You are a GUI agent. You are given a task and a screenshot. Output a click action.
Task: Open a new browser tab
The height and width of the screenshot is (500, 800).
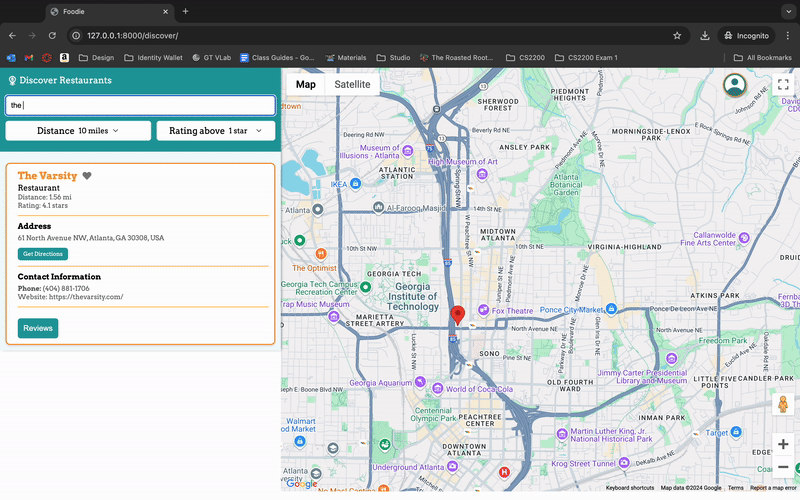point(186,11)
